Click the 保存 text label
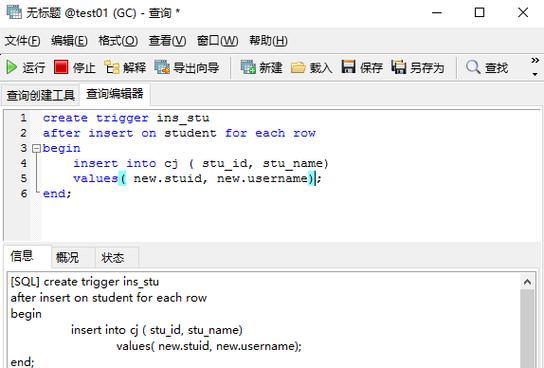The height and width of the screenshot is (368, 544). [371, 68]
